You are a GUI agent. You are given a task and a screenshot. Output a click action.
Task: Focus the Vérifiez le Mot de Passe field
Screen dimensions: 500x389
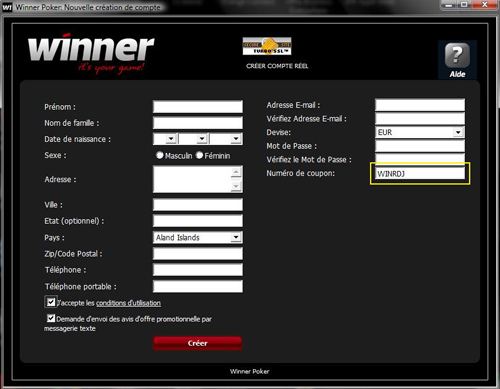click(x=420, y=159)
